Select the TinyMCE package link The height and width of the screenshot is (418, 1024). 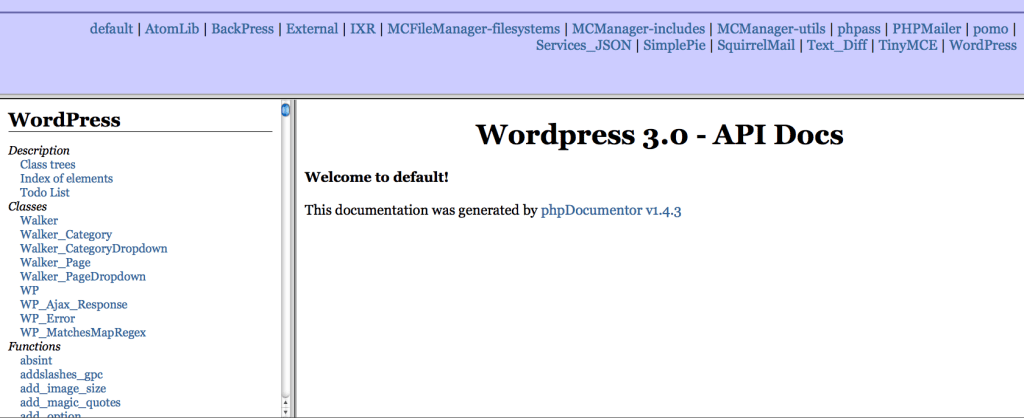[908, 45]
